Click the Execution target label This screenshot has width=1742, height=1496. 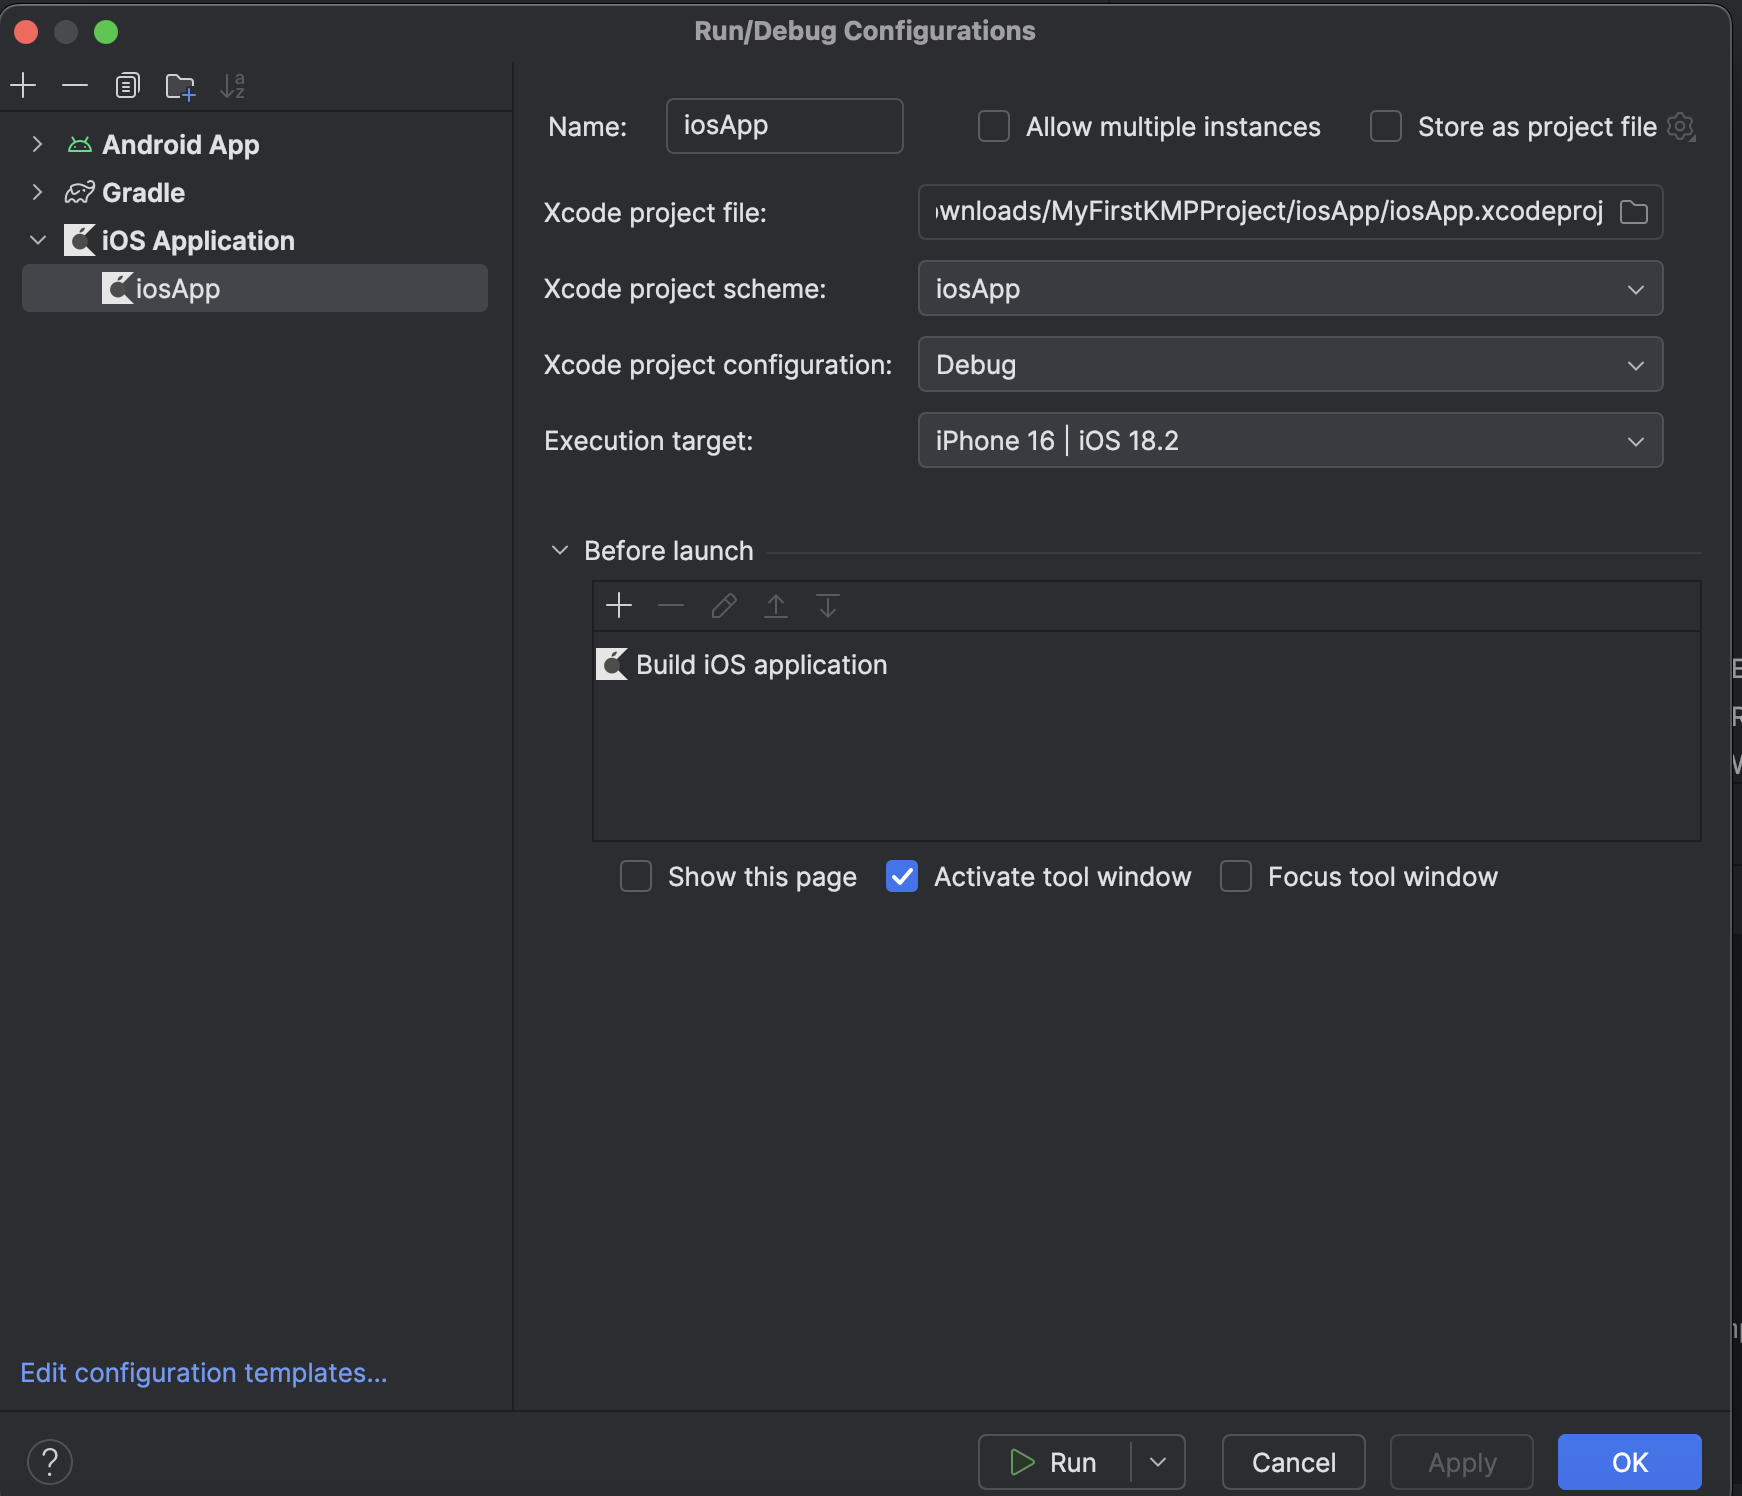(649, 441)
